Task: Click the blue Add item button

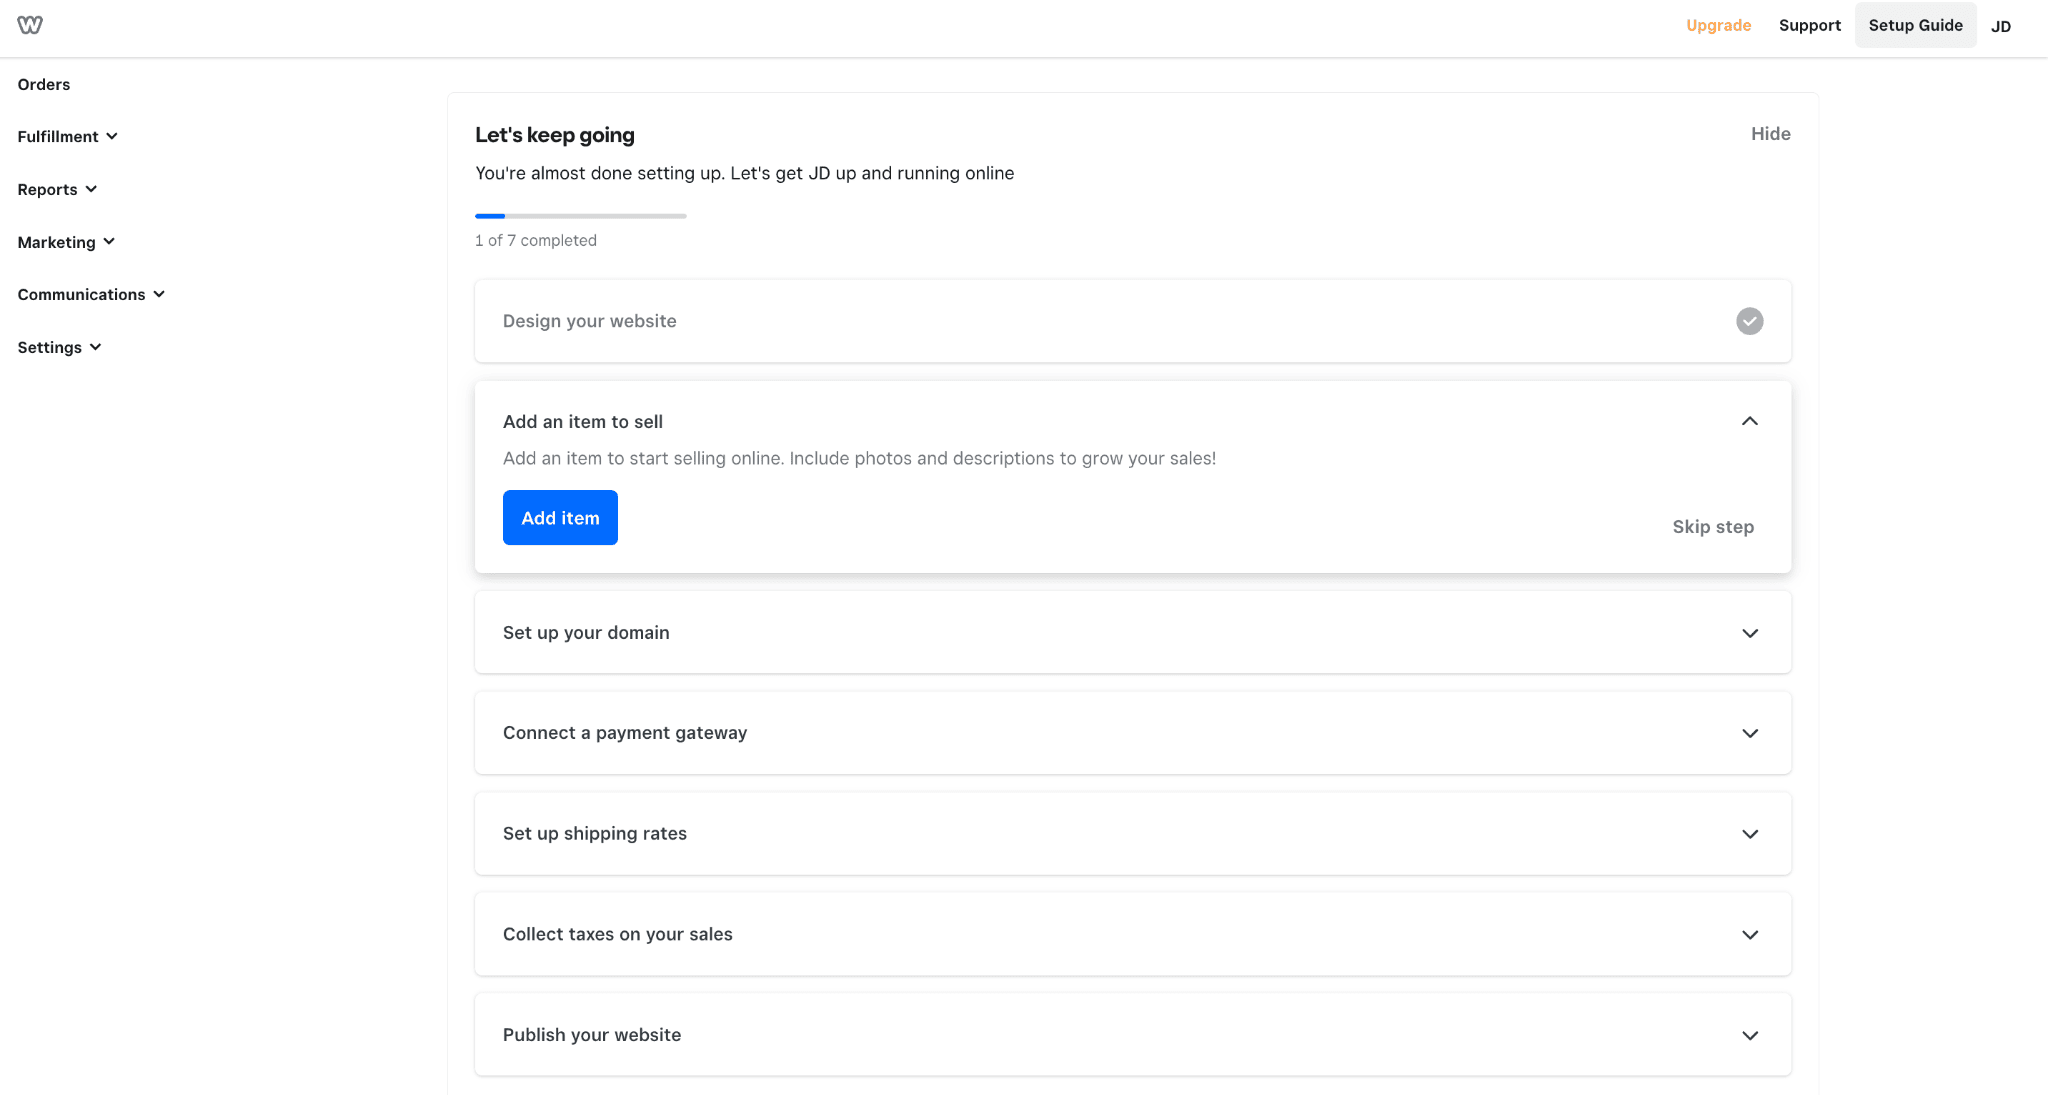Action: pos(561,516)
